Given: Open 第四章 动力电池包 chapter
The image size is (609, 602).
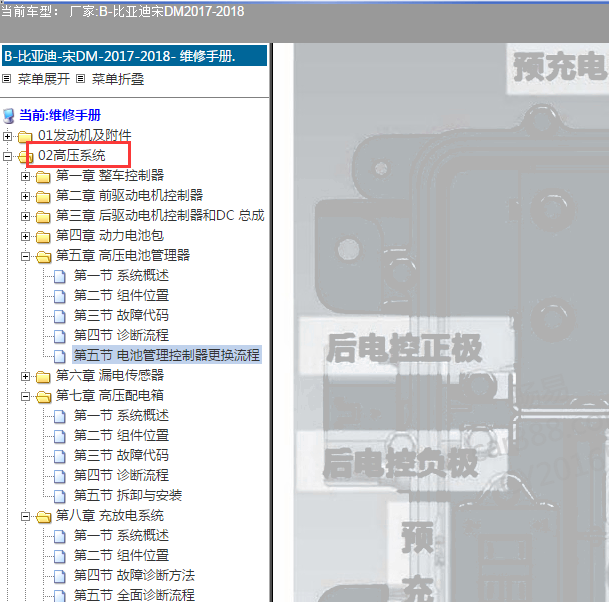Looking at the screenshot, I should (x=110, y=235).
